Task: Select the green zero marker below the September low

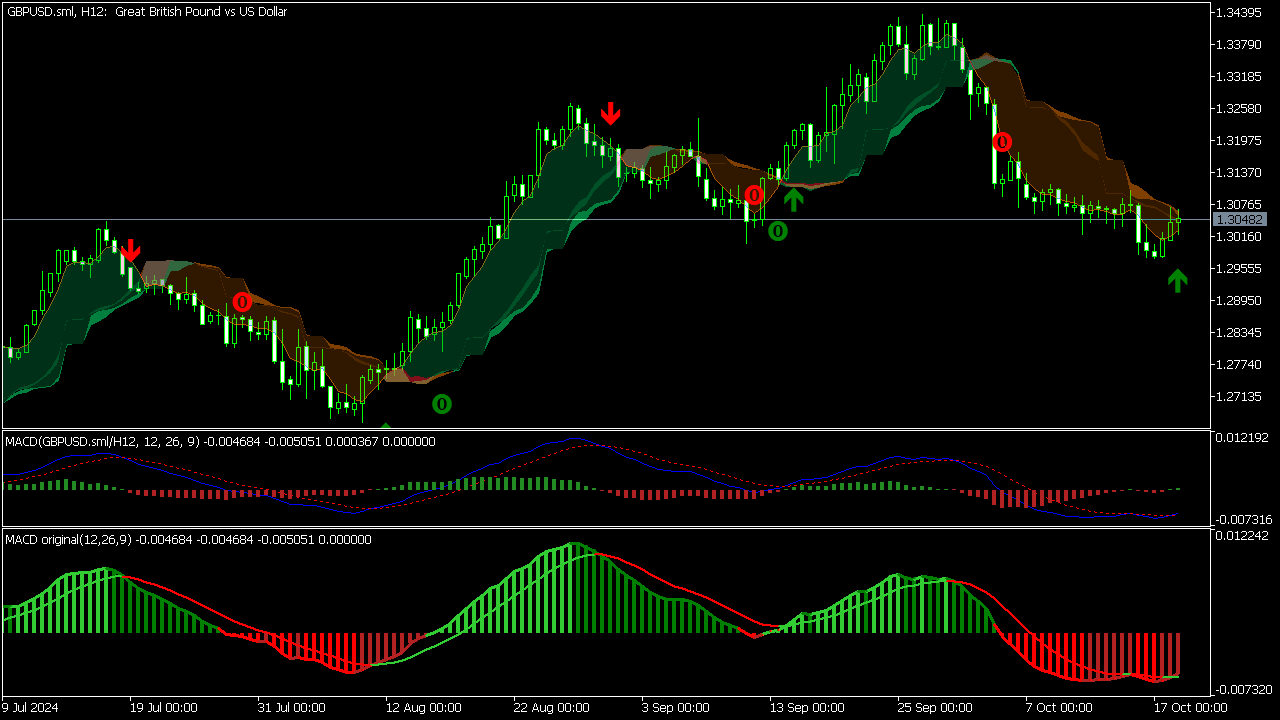Action: coord(777,232)
